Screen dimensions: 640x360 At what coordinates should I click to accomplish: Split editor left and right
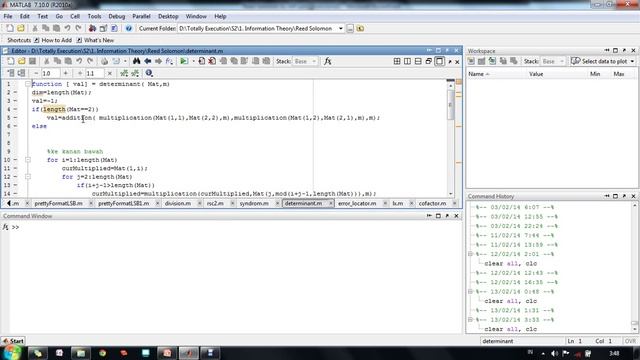pos(407,61)
